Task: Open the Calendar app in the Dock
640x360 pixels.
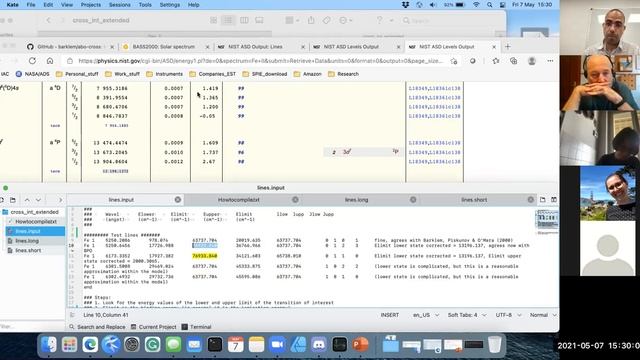Action: [236, 345]
